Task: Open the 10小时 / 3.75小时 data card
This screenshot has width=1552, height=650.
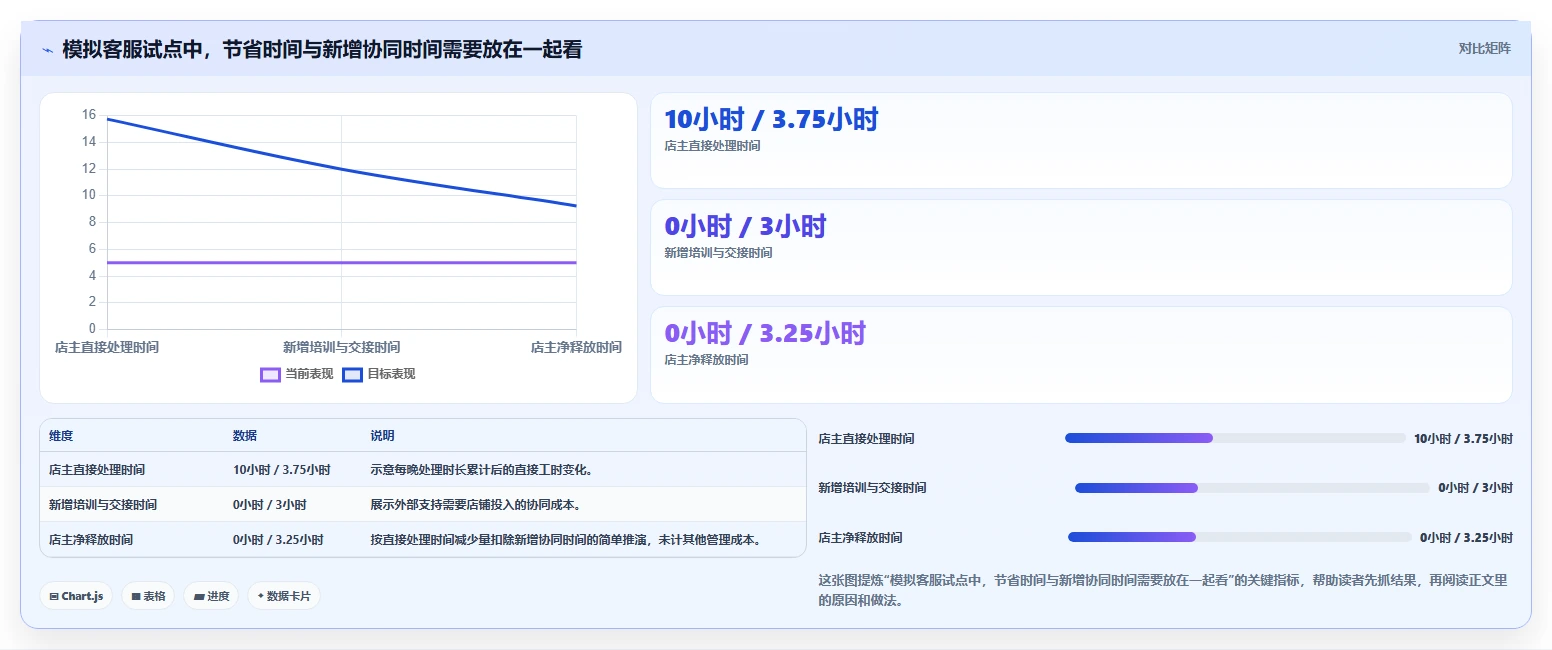Action: pos(1081,141)
